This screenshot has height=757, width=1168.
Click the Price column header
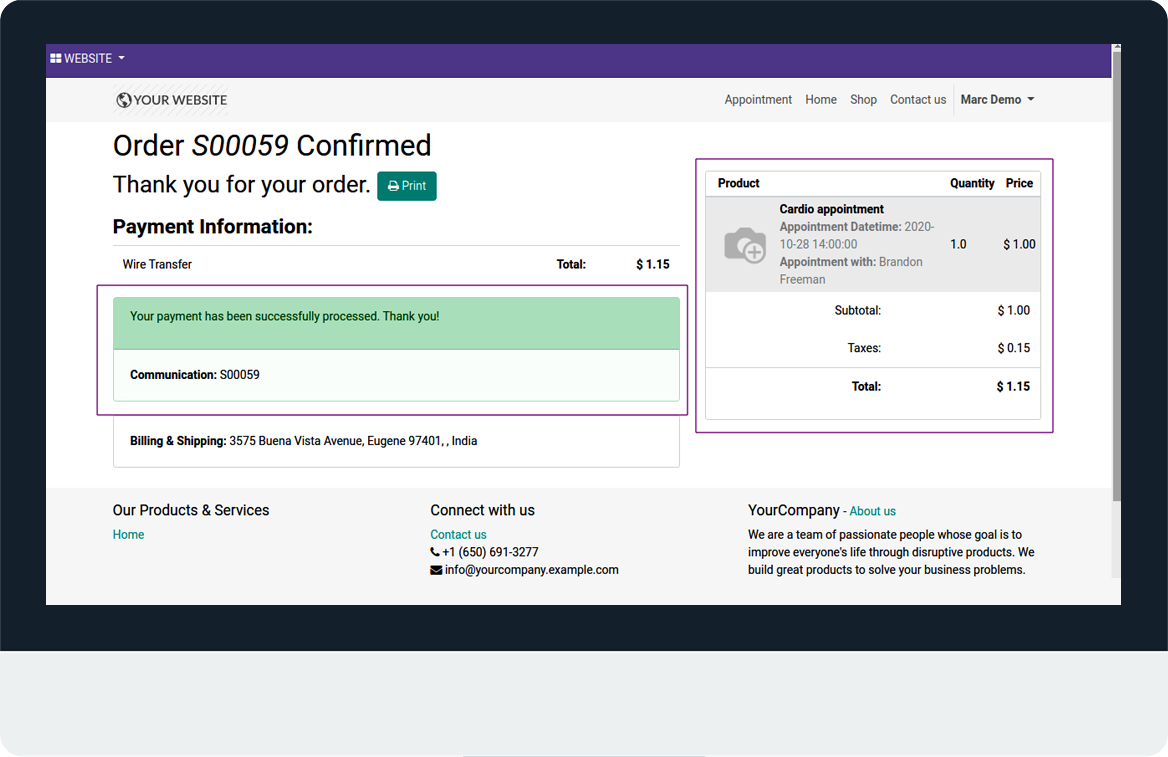(1019, 183)
